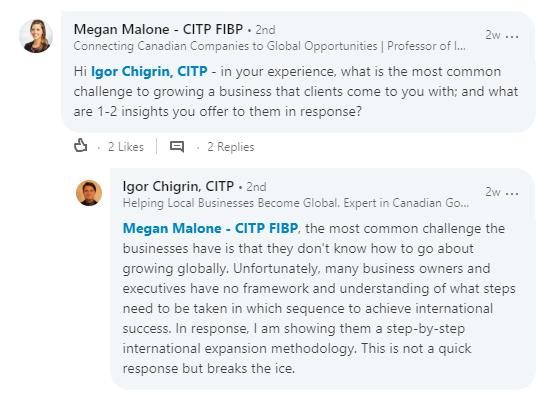The width and height of the screenshot is (550, 395).
Task: Open the three-dot menu on Megan's comment
Action: coord(512,36)
